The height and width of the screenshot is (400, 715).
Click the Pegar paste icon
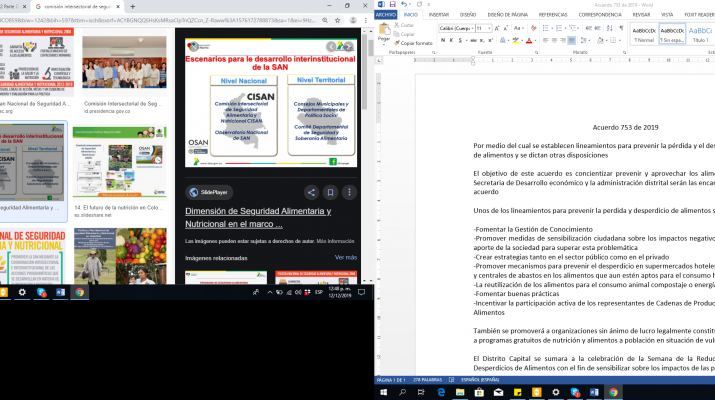point(385,32)
